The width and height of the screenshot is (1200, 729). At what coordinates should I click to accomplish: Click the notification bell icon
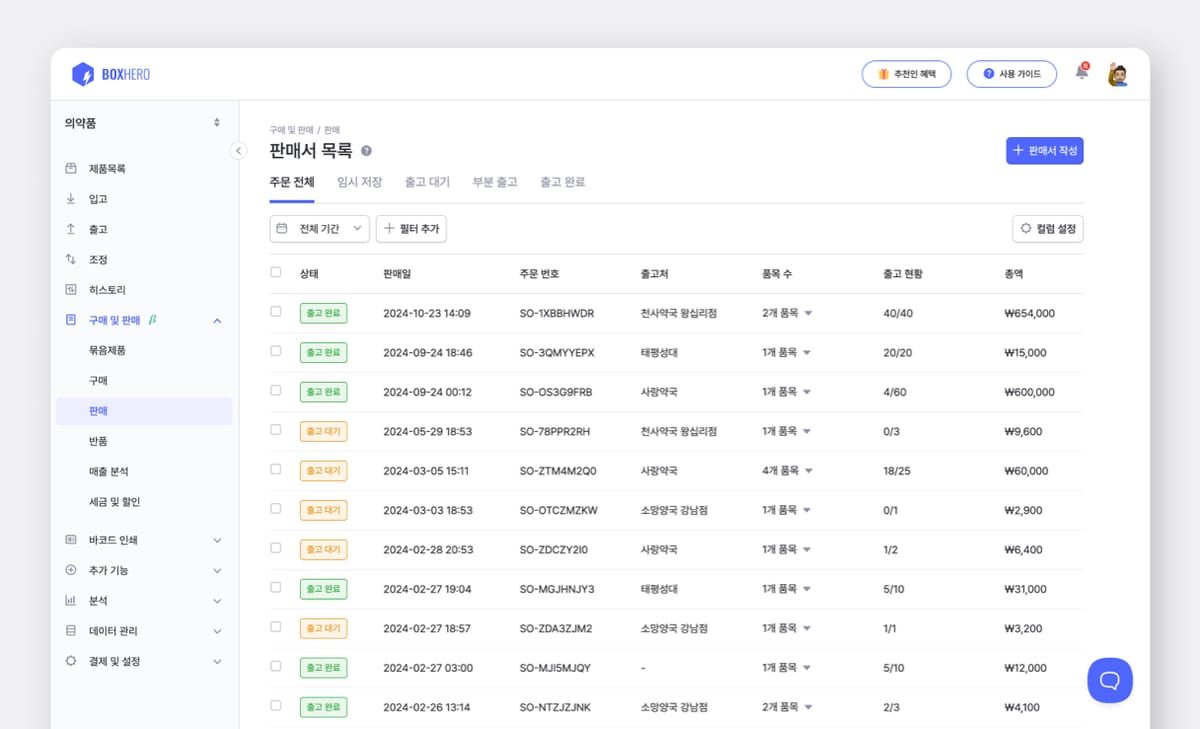[1081, 72]
